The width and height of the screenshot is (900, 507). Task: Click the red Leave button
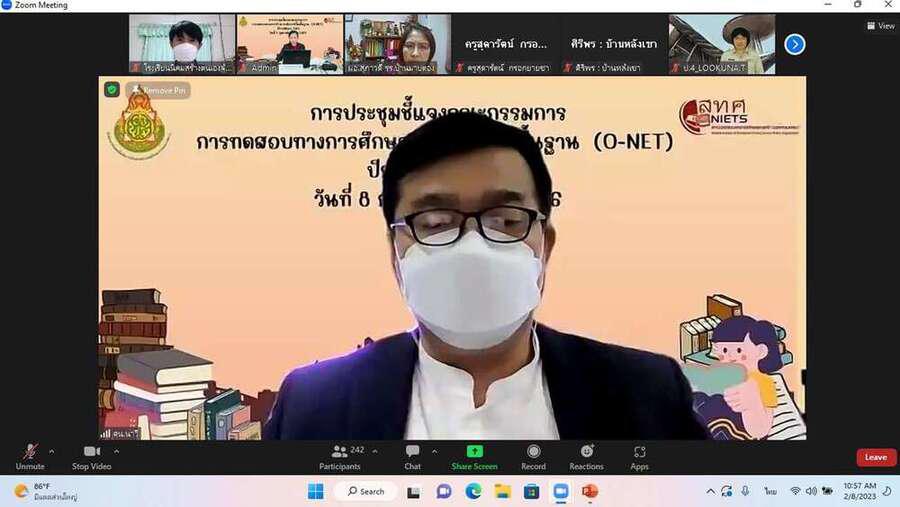pyautogui.click(x=875, y=457)
